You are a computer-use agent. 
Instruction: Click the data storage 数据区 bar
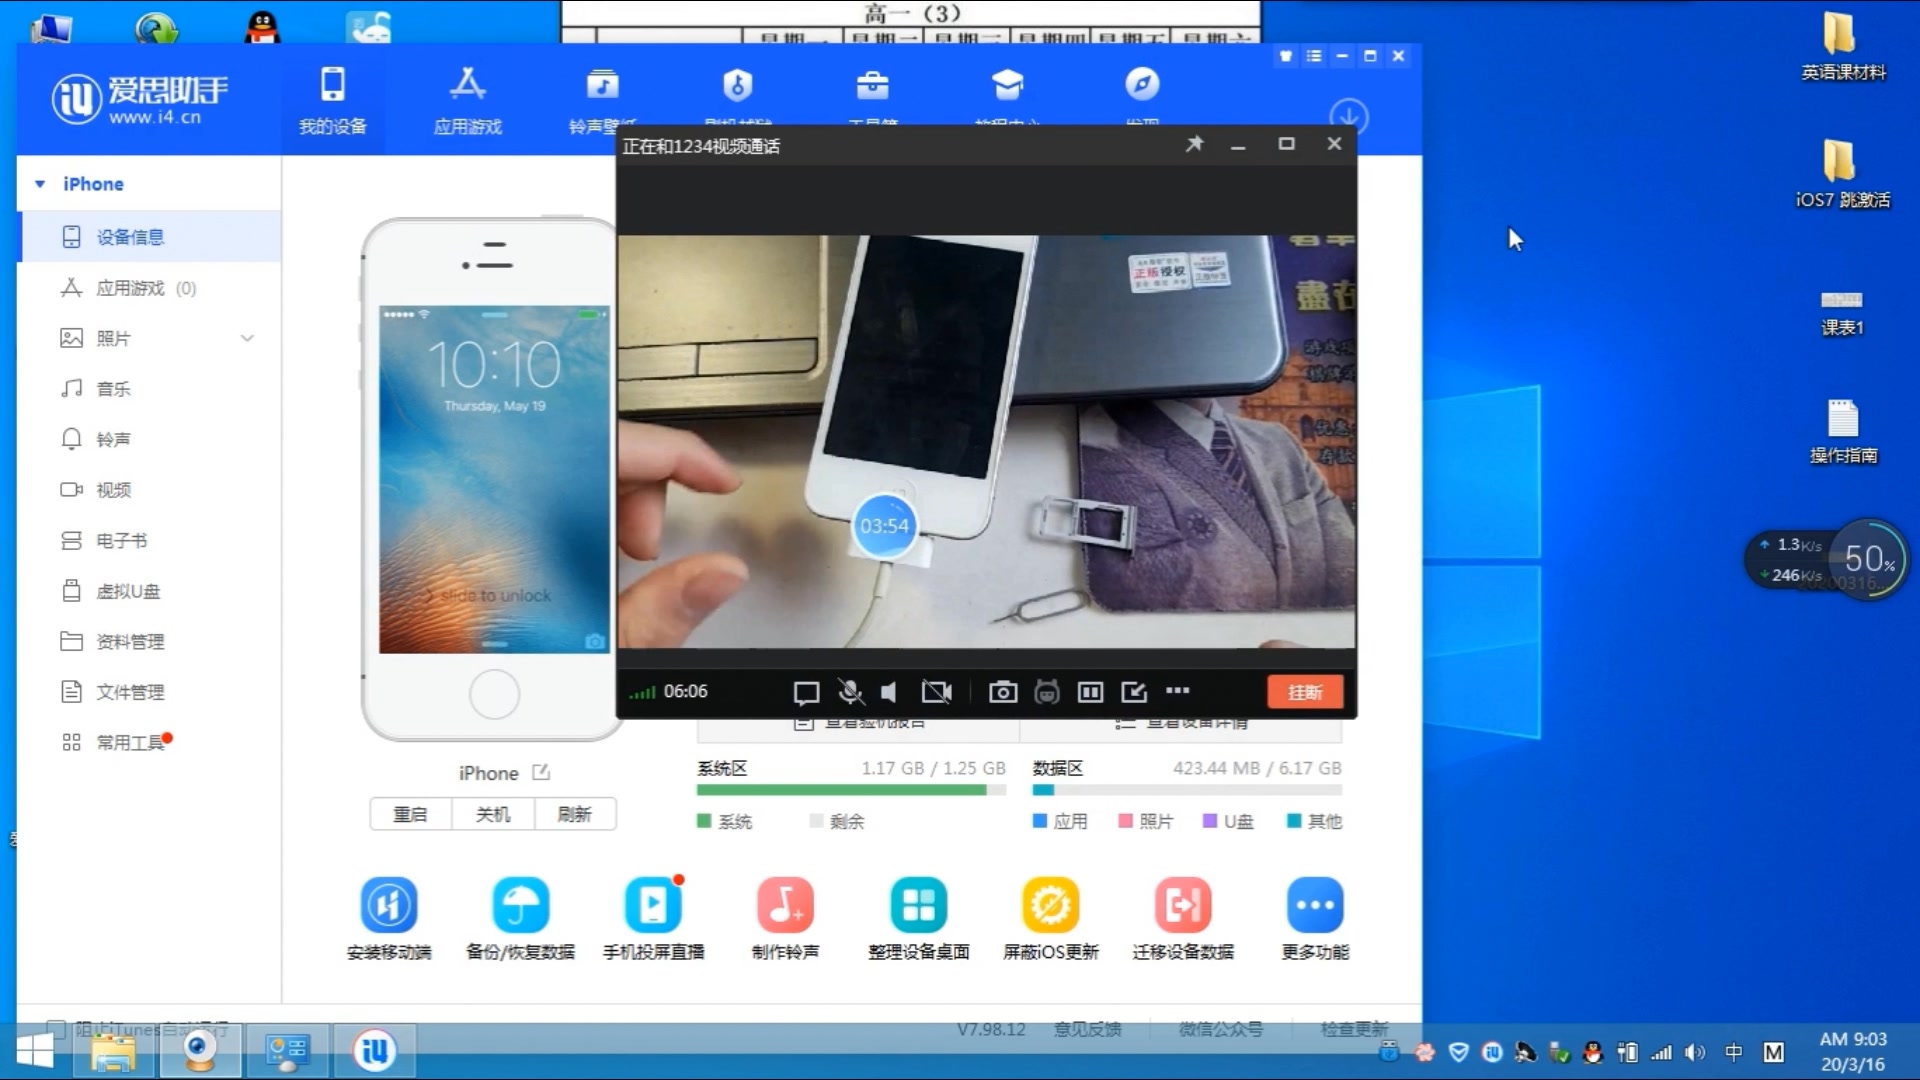coord(1187,790)
